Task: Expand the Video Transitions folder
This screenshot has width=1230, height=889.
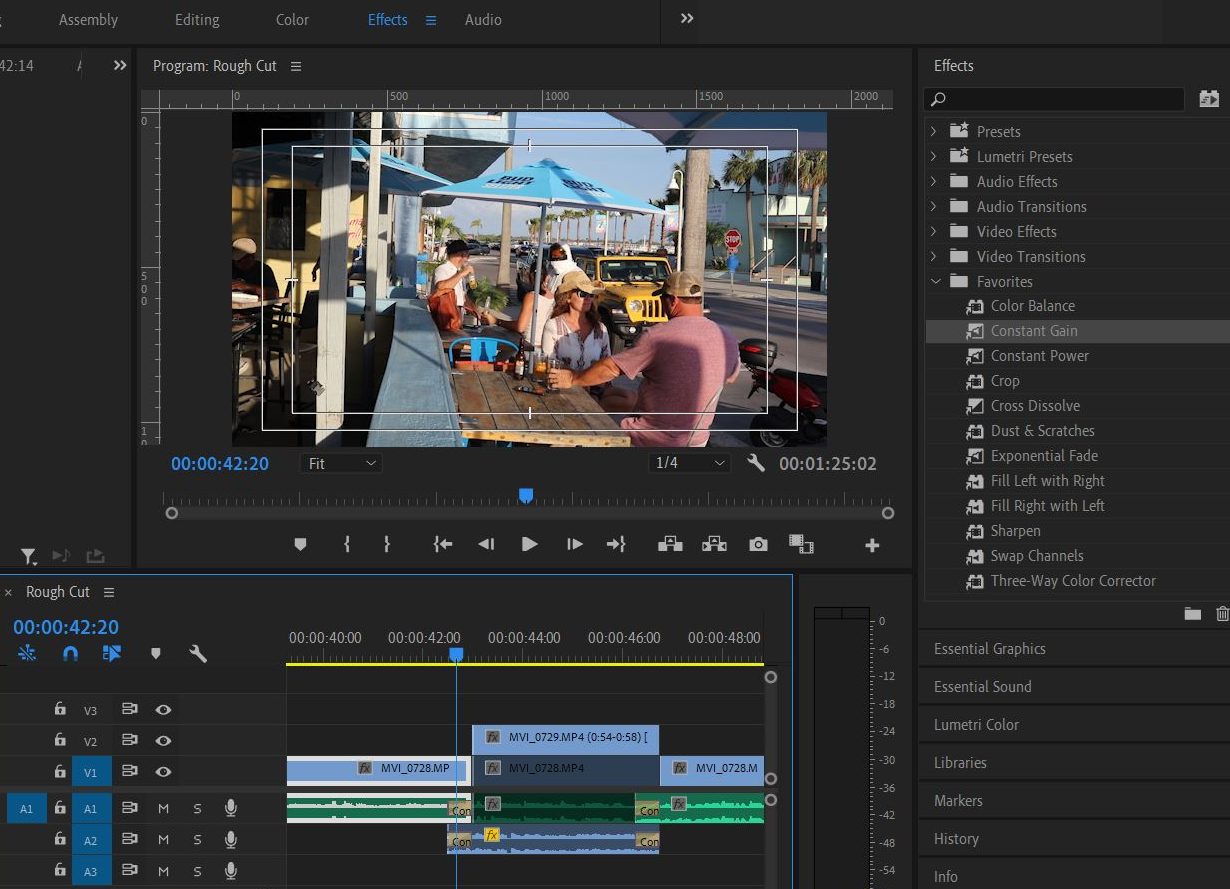Action: 934,256
